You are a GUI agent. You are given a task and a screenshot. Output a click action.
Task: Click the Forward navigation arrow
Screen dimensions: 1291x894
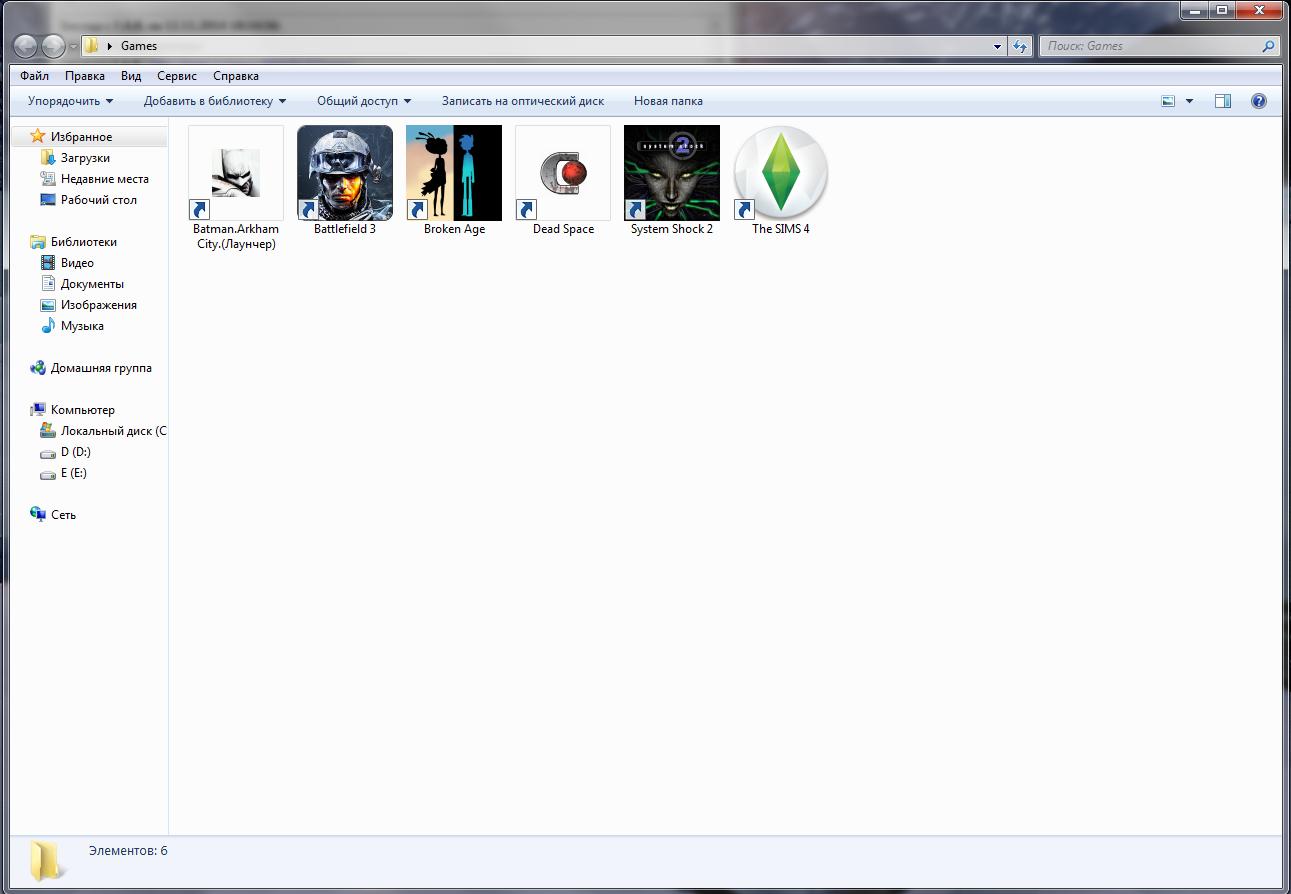[x=53, y=46]
